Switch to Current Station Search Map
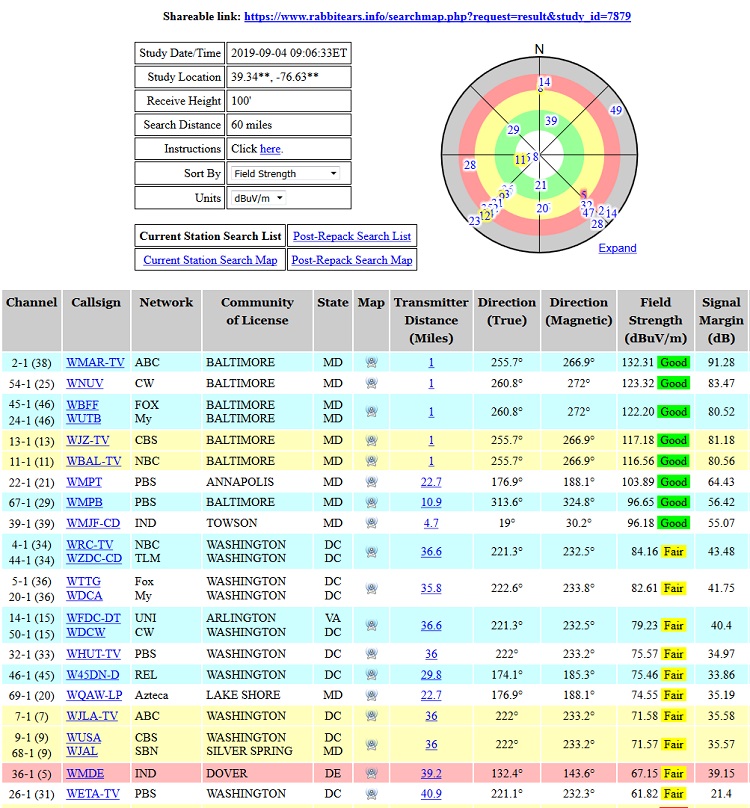Viewport: 750px width, 808px height. [210, 260]
